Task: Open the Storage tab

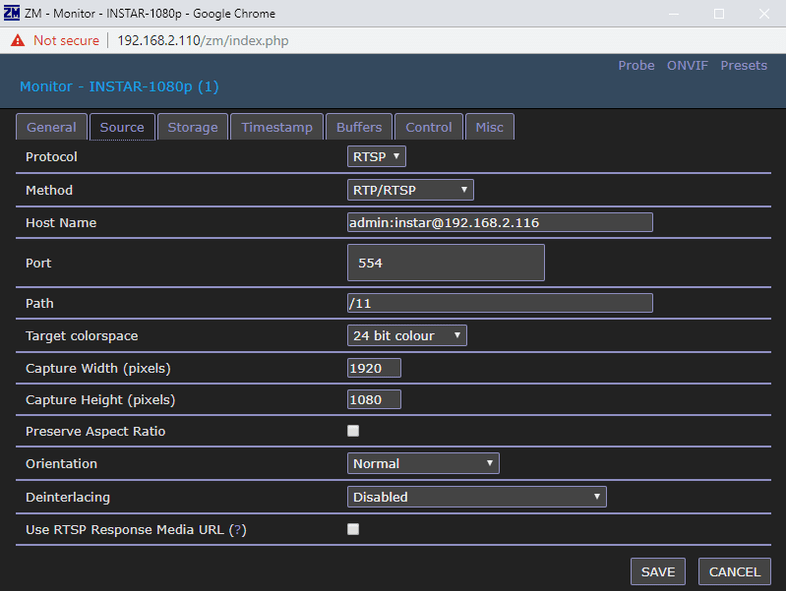Action: tap(193, 127)
